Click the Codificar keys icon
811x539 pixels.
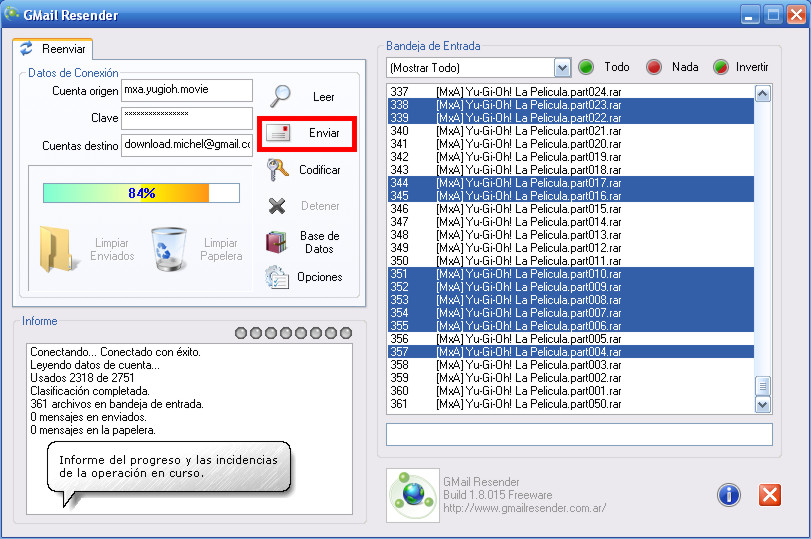(x=278, y=170)
